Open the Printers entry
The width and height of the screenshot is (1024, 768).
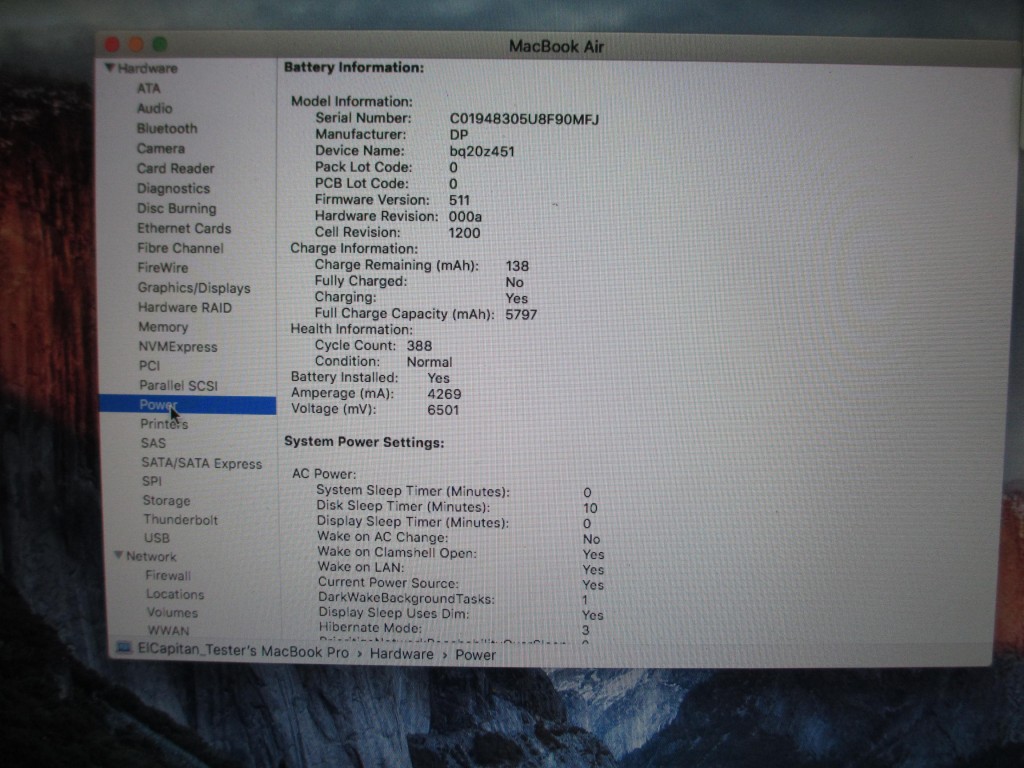point(164,424)
